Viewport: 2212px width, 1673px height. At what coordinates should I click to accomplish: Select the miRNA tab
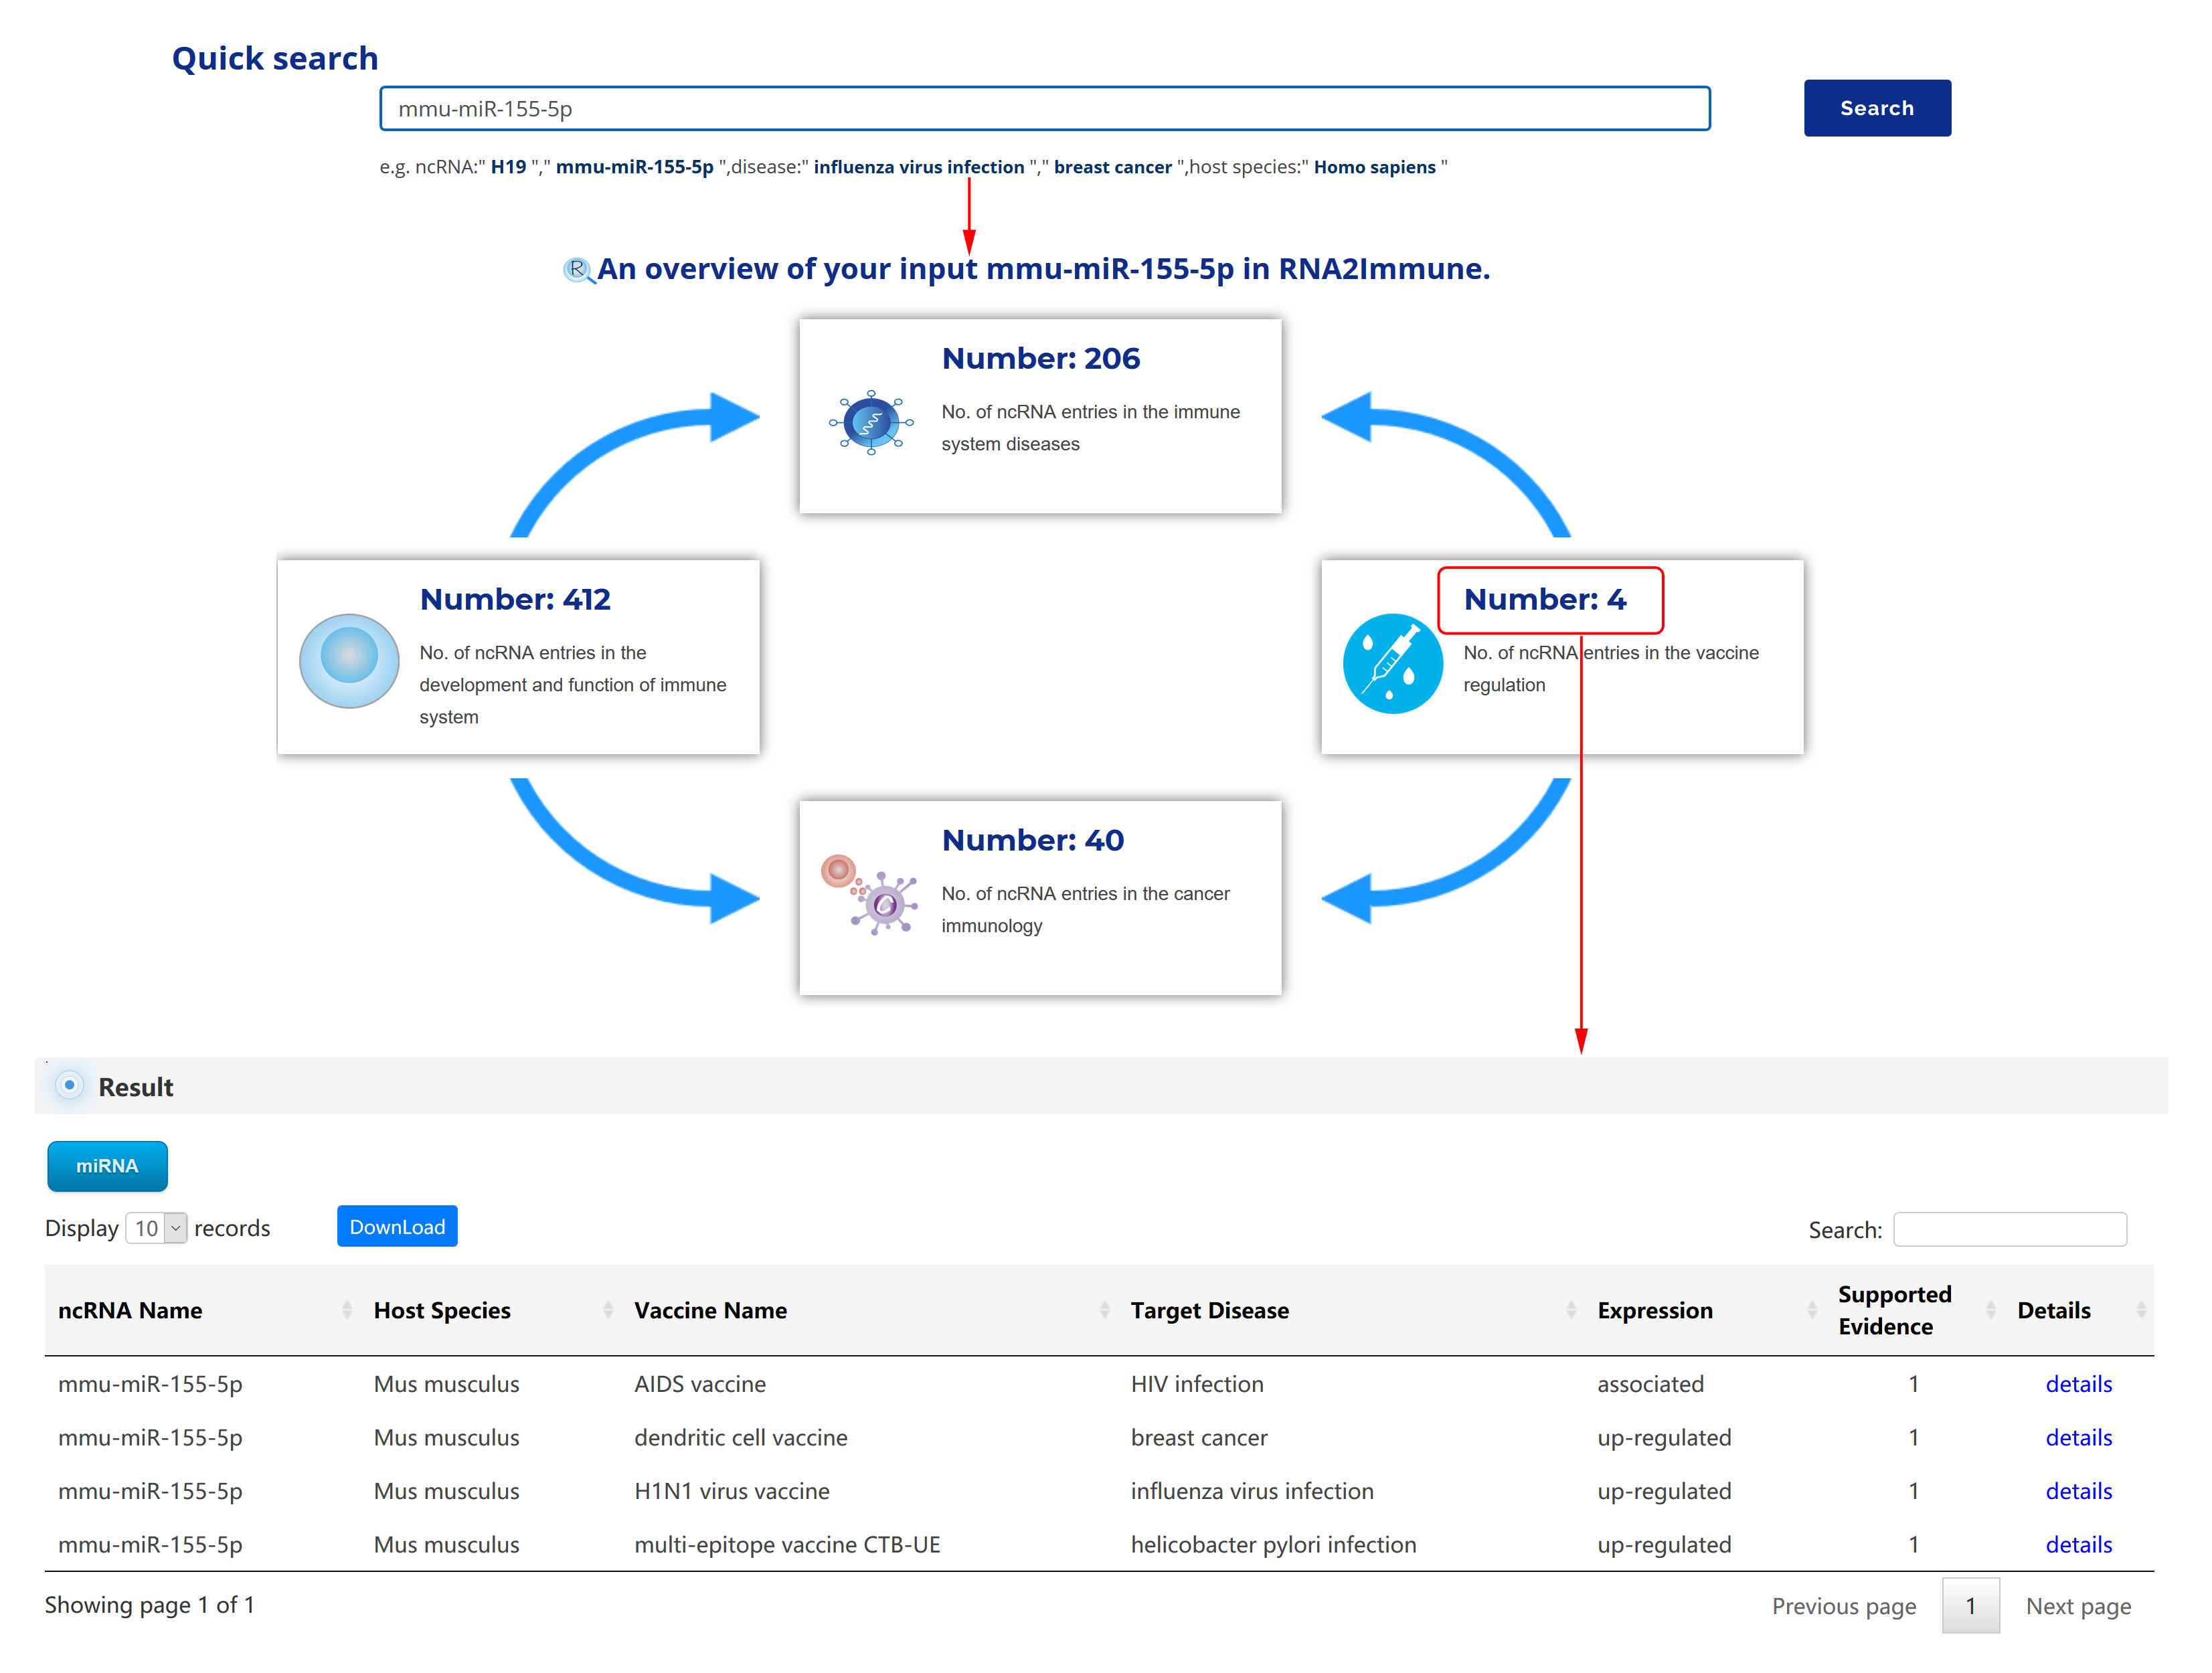[x=107, y=1166]
